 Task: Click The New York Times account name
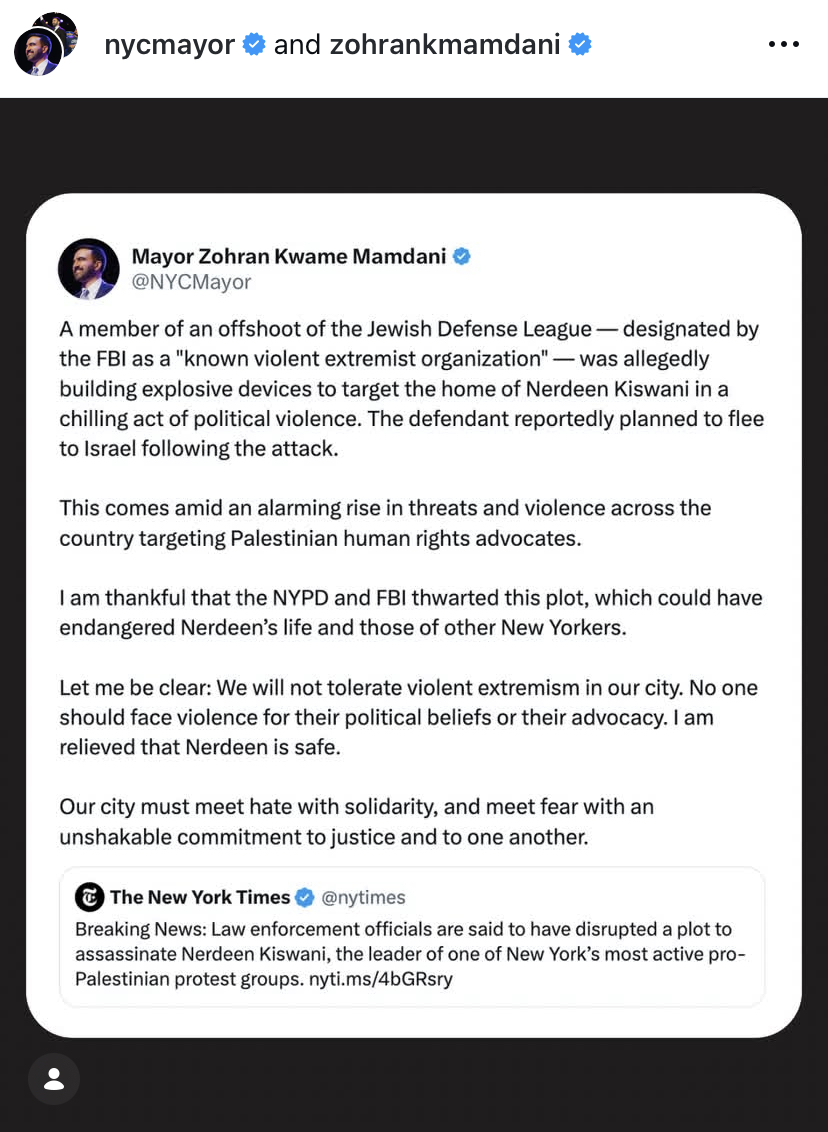click(x=200, y=897)
